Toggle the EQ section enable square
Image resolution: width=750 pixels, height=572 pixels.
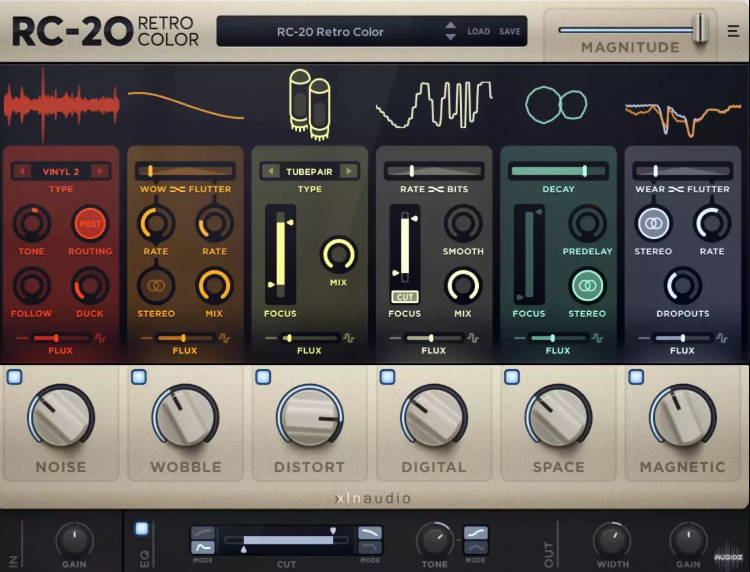point(142,528)
